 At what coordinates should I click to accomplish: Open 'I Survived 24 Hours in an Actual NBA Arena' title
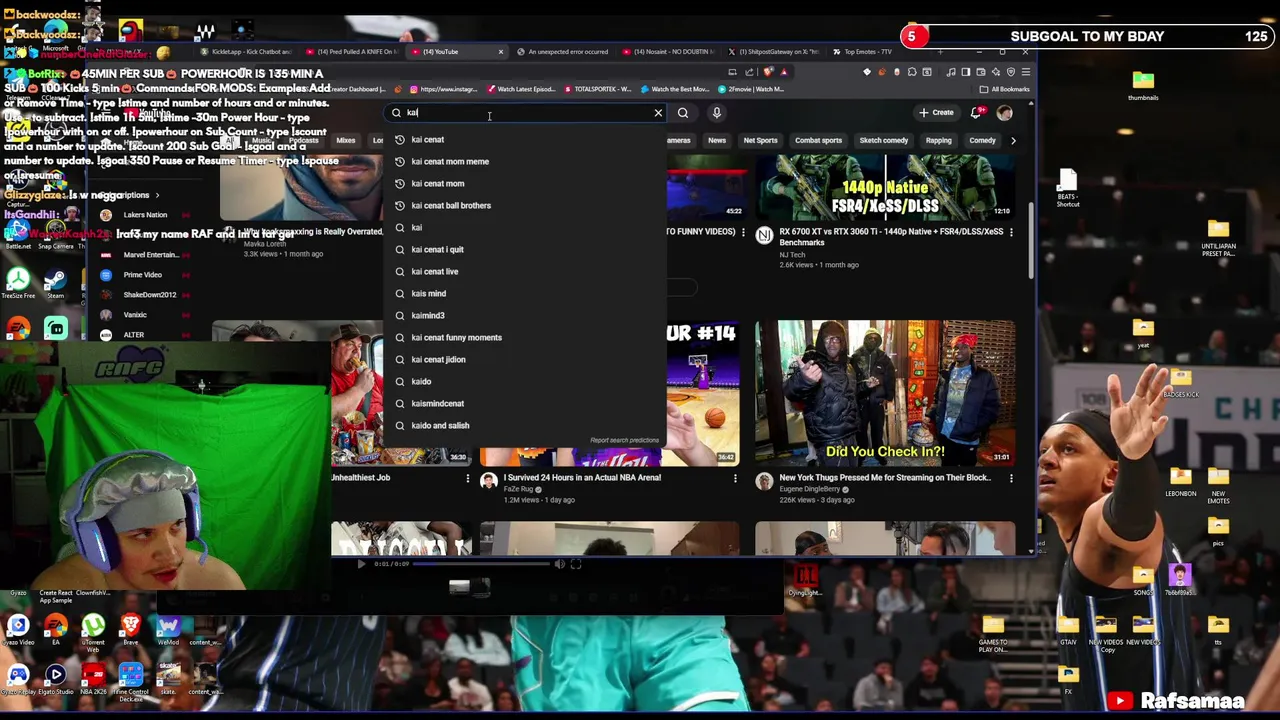tap(582, 478)
